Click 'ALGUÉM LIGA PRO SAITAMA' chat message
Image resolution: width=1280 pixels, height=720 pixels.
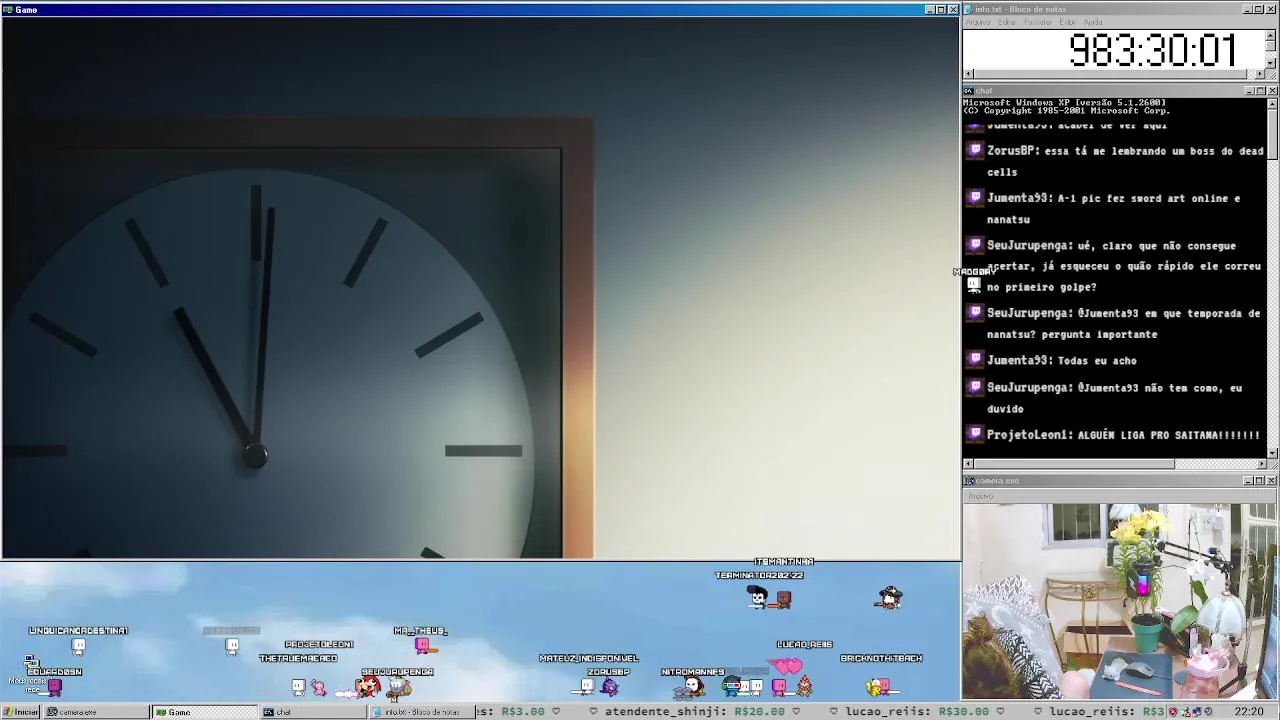[1169, 435]
